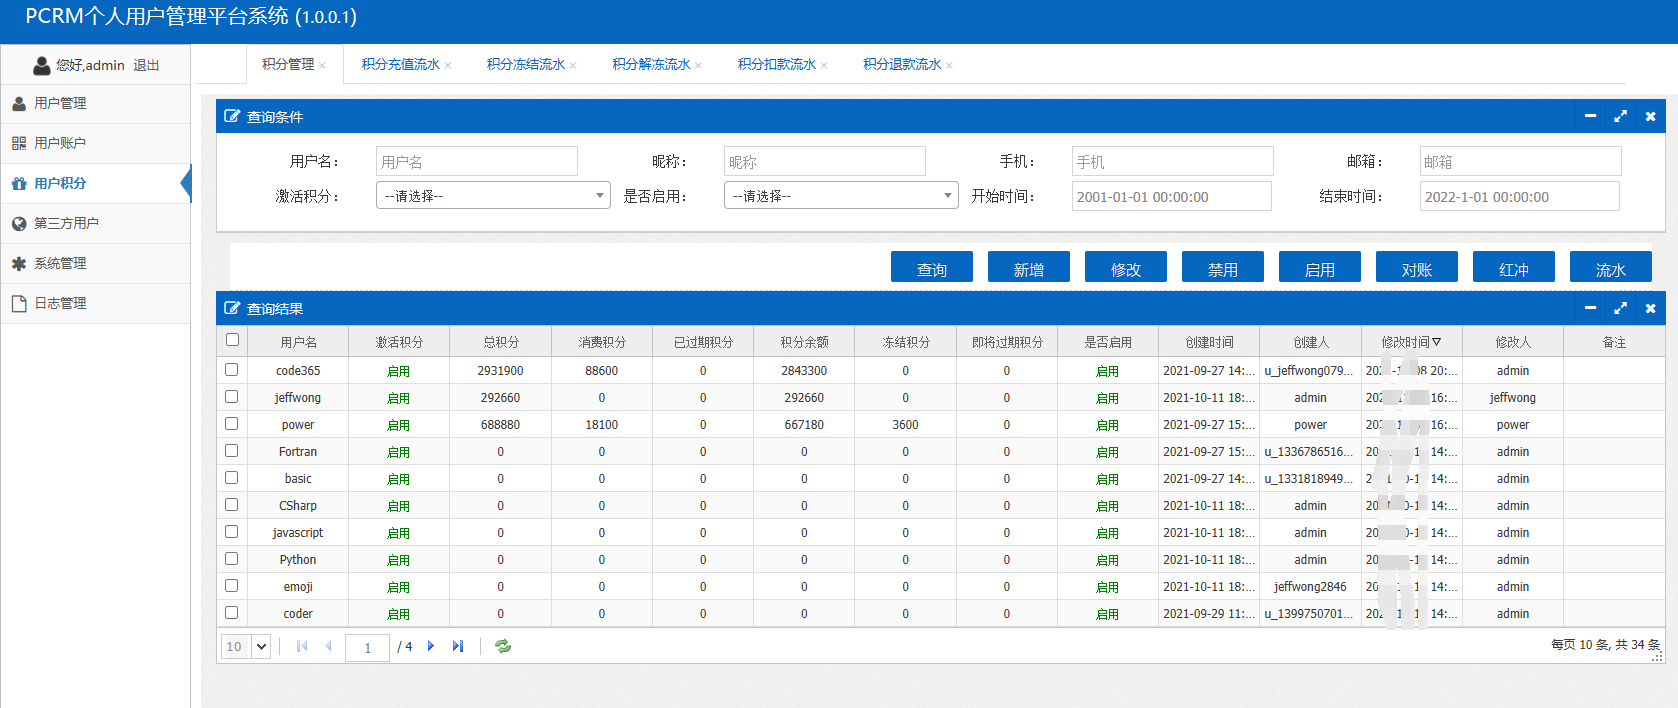Click the green refresh icon in pagination bar
The image size is (1678, 708).
503,646
